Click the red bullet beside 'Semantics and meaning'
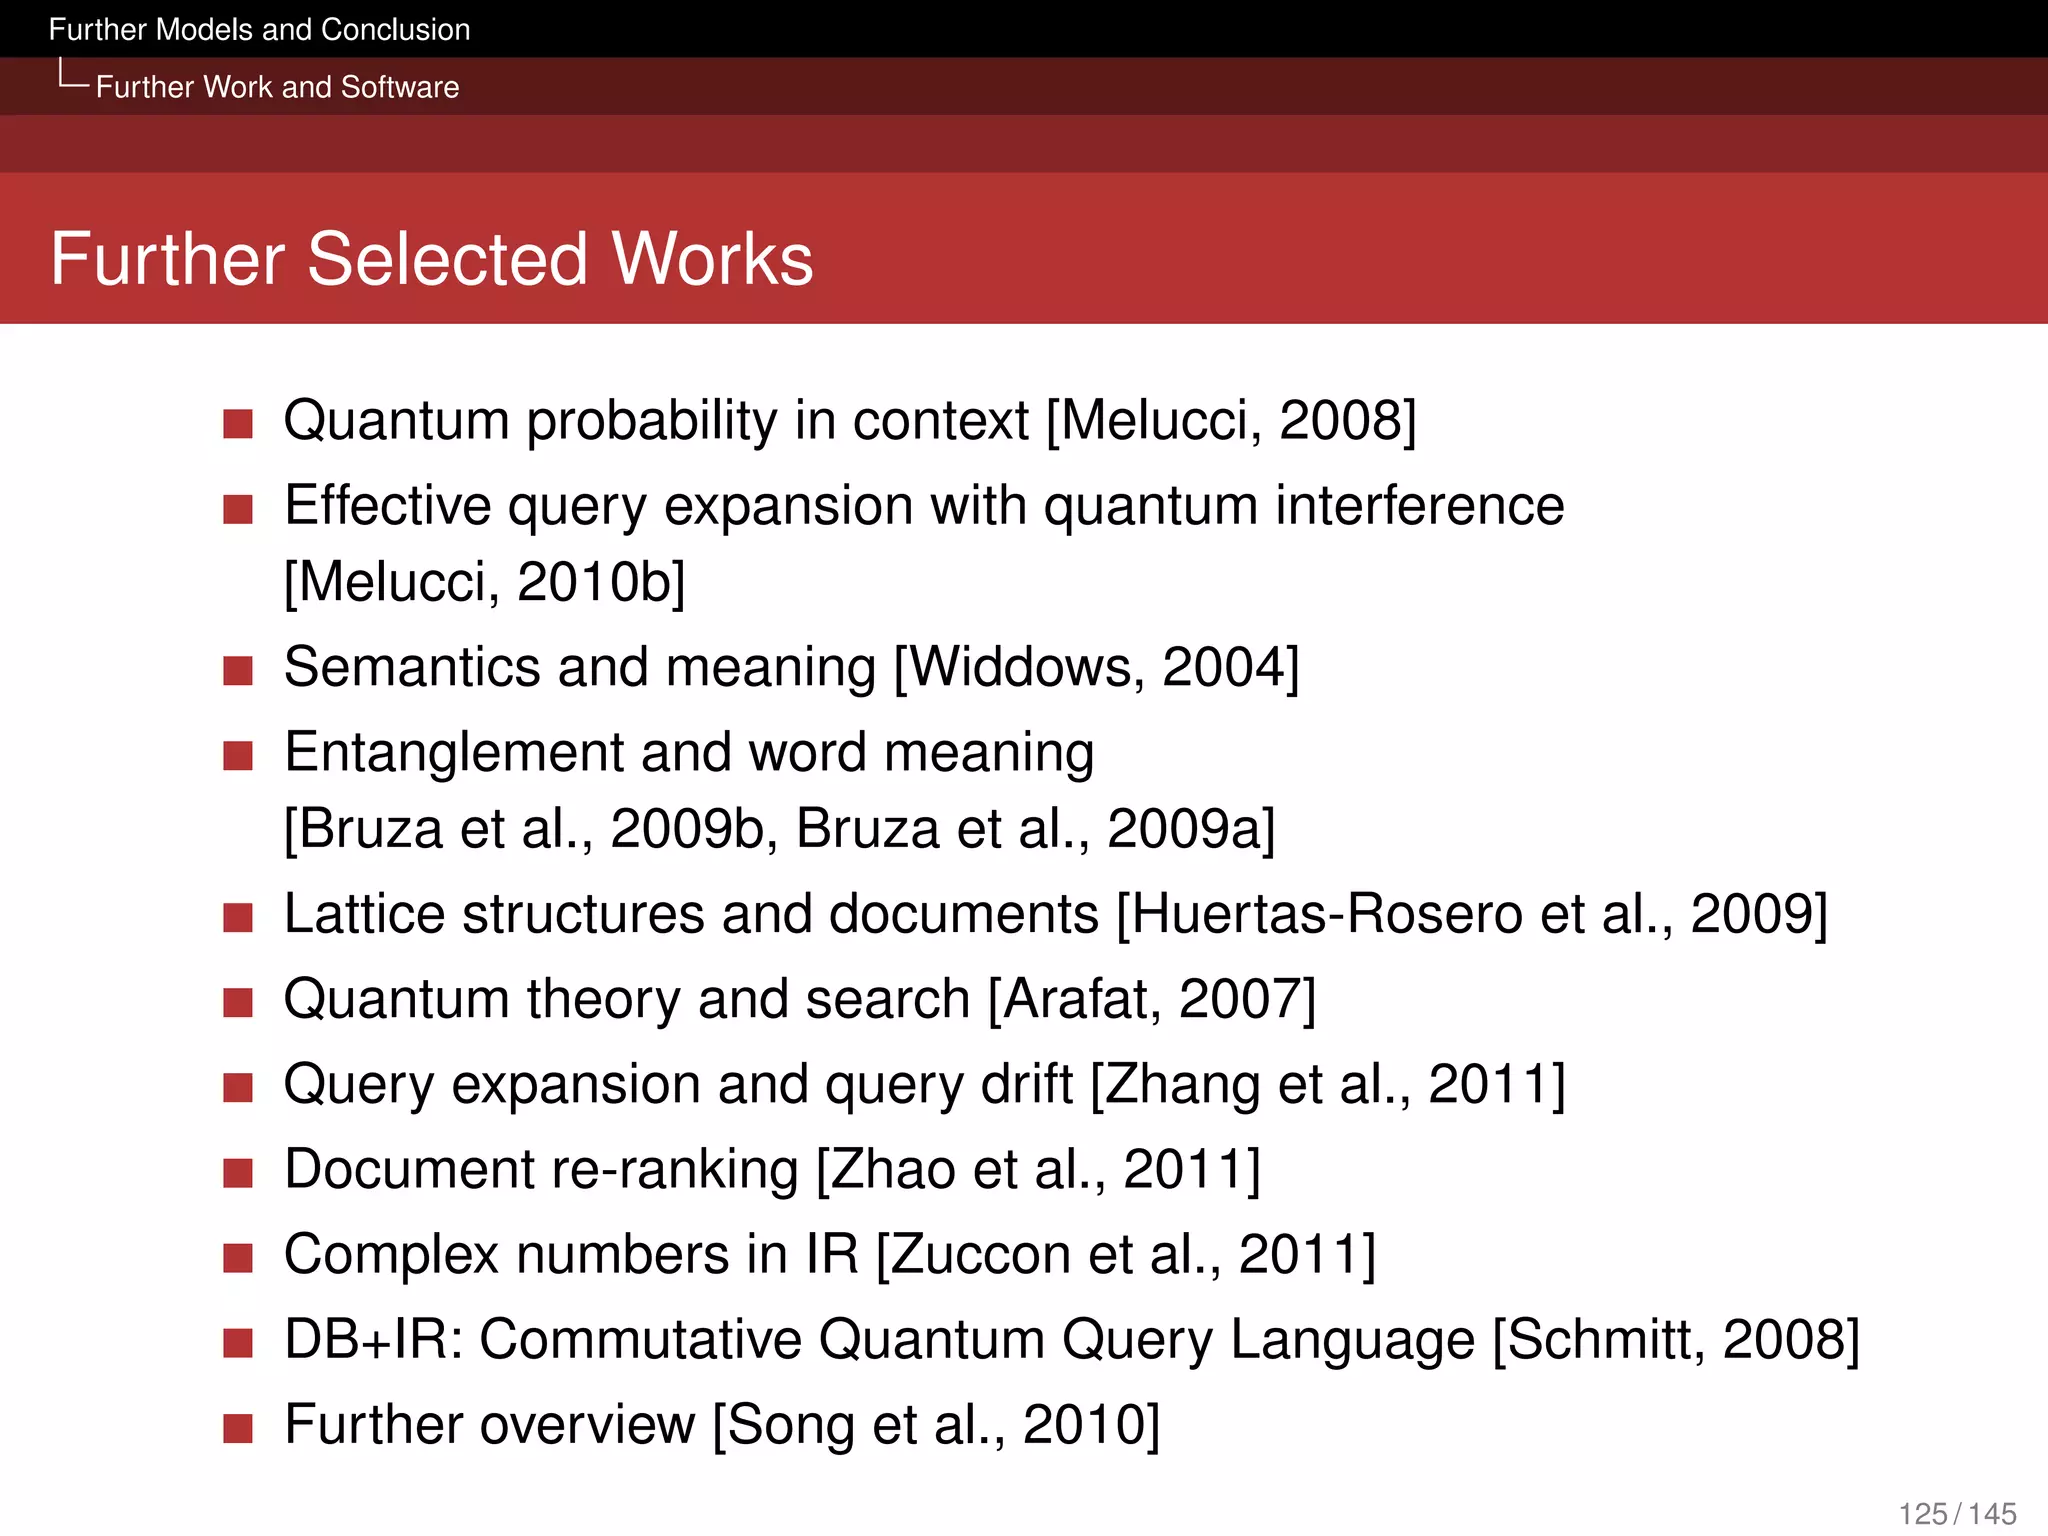 coord(238,670)
